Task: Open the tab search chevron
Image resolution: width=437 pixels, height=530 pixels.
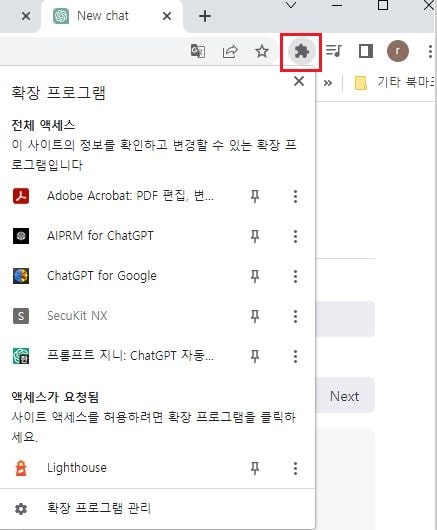Action: point(291,5)
